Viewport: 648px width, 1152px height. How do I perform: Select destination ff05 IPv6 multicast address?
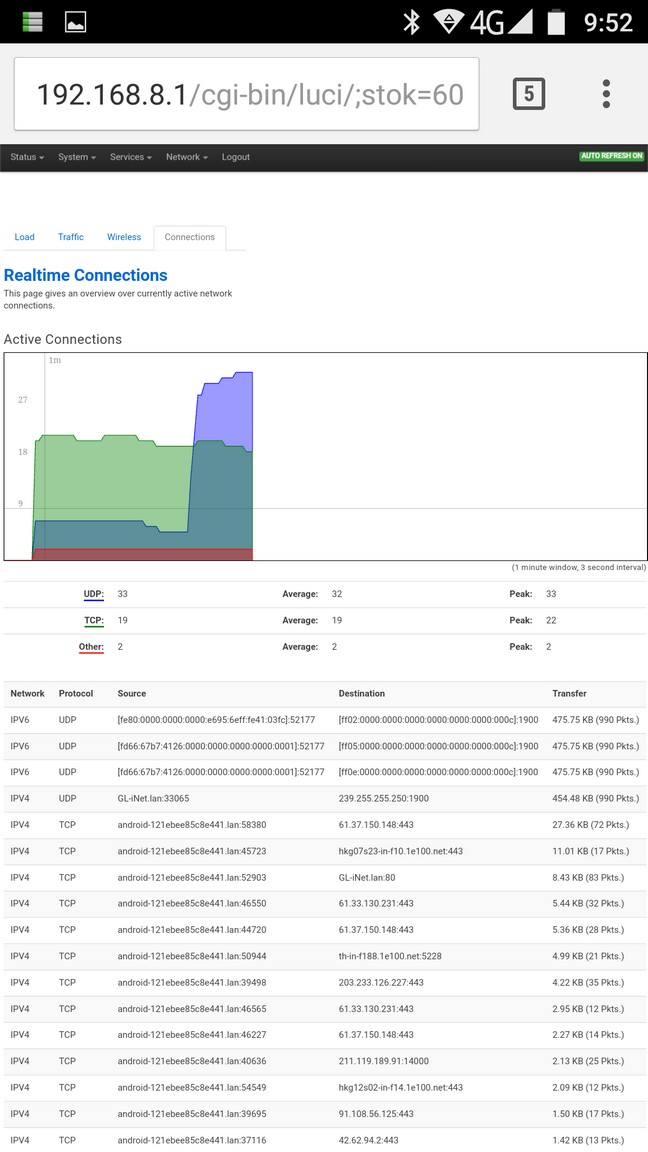439,746
